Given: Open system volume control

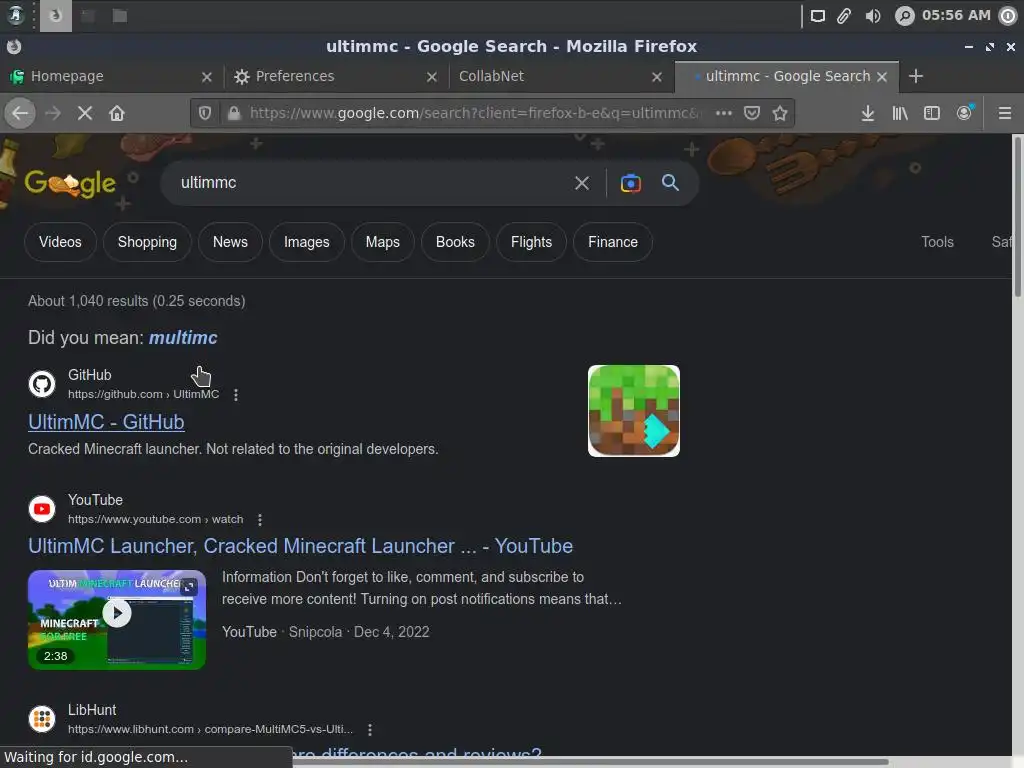Looking at the screenshot, I should point(872,16).
